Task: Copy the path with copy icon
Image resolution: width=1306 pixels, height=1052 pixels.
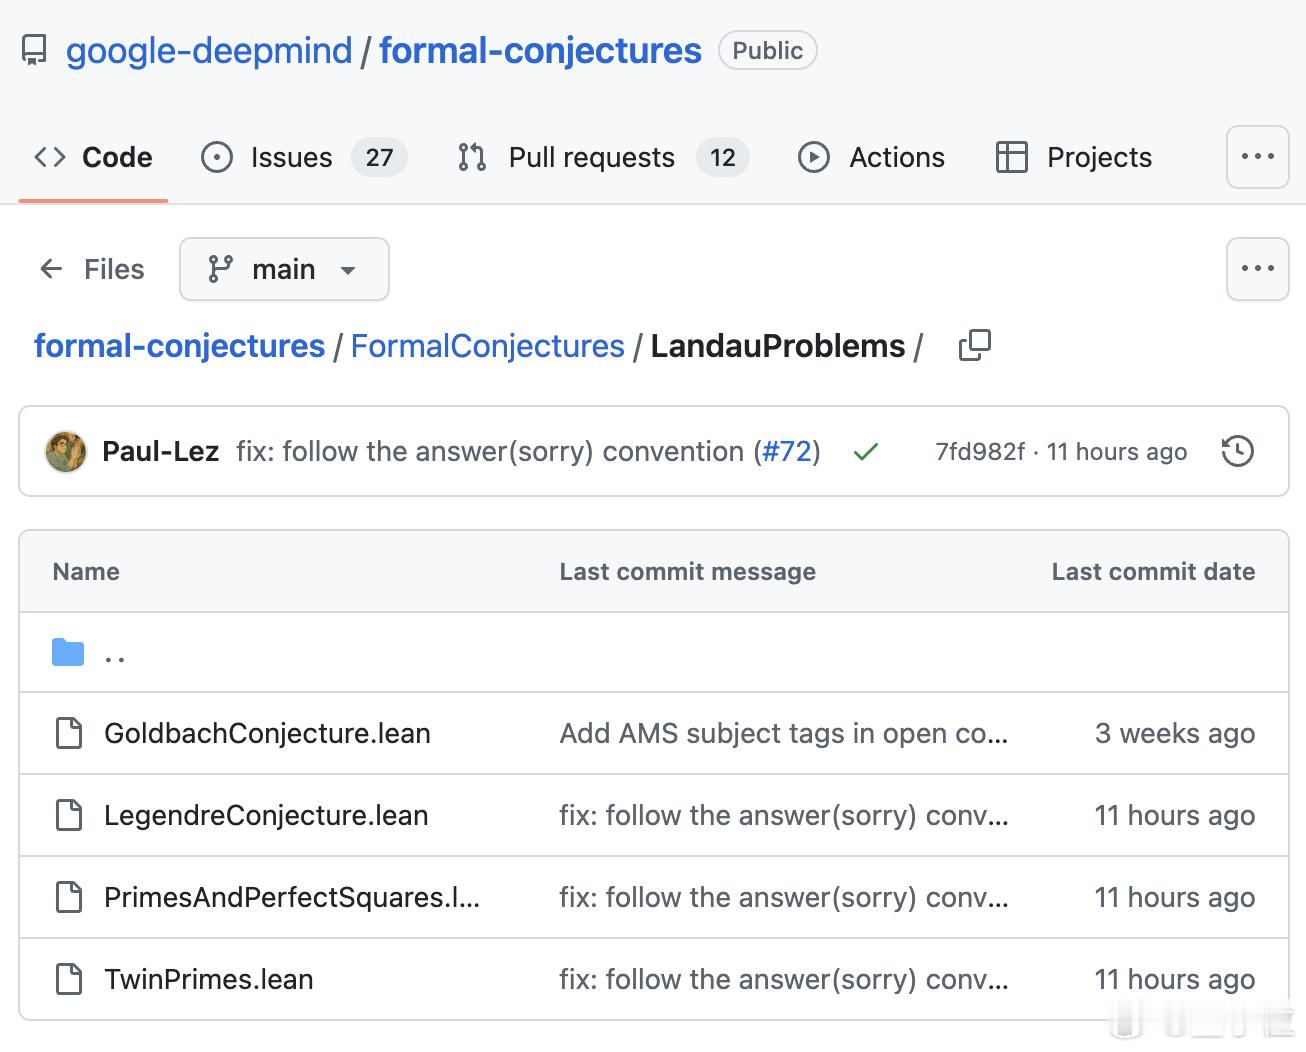Action: click(974, 346)
